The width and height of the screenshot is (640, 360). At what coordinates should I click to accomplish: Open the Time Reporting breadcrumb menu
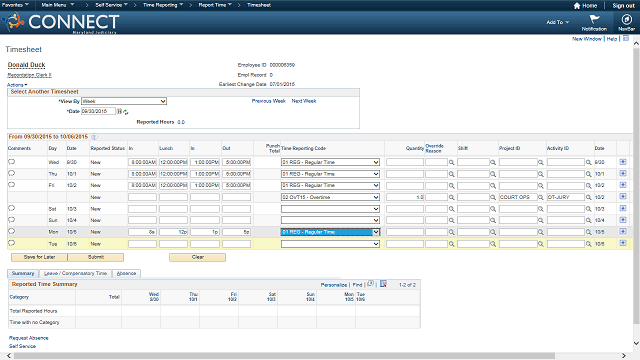(x=163, y=5)
